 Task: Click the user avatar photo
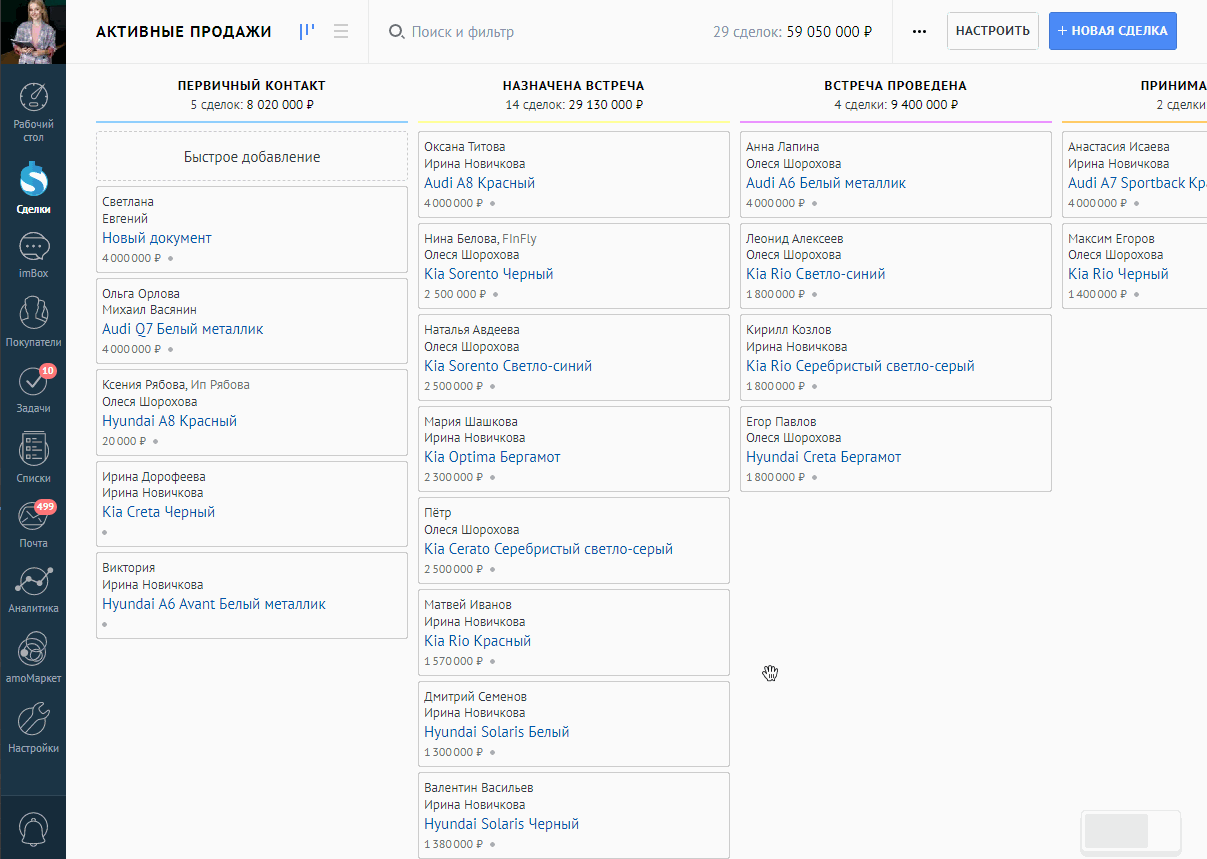point(33,32)
